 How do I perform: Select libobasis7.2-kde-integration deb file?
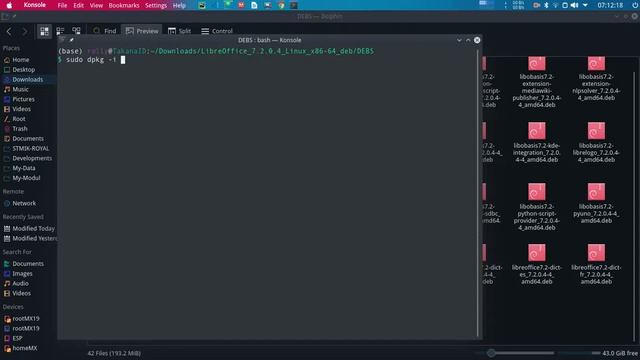[x=537, y=142]
